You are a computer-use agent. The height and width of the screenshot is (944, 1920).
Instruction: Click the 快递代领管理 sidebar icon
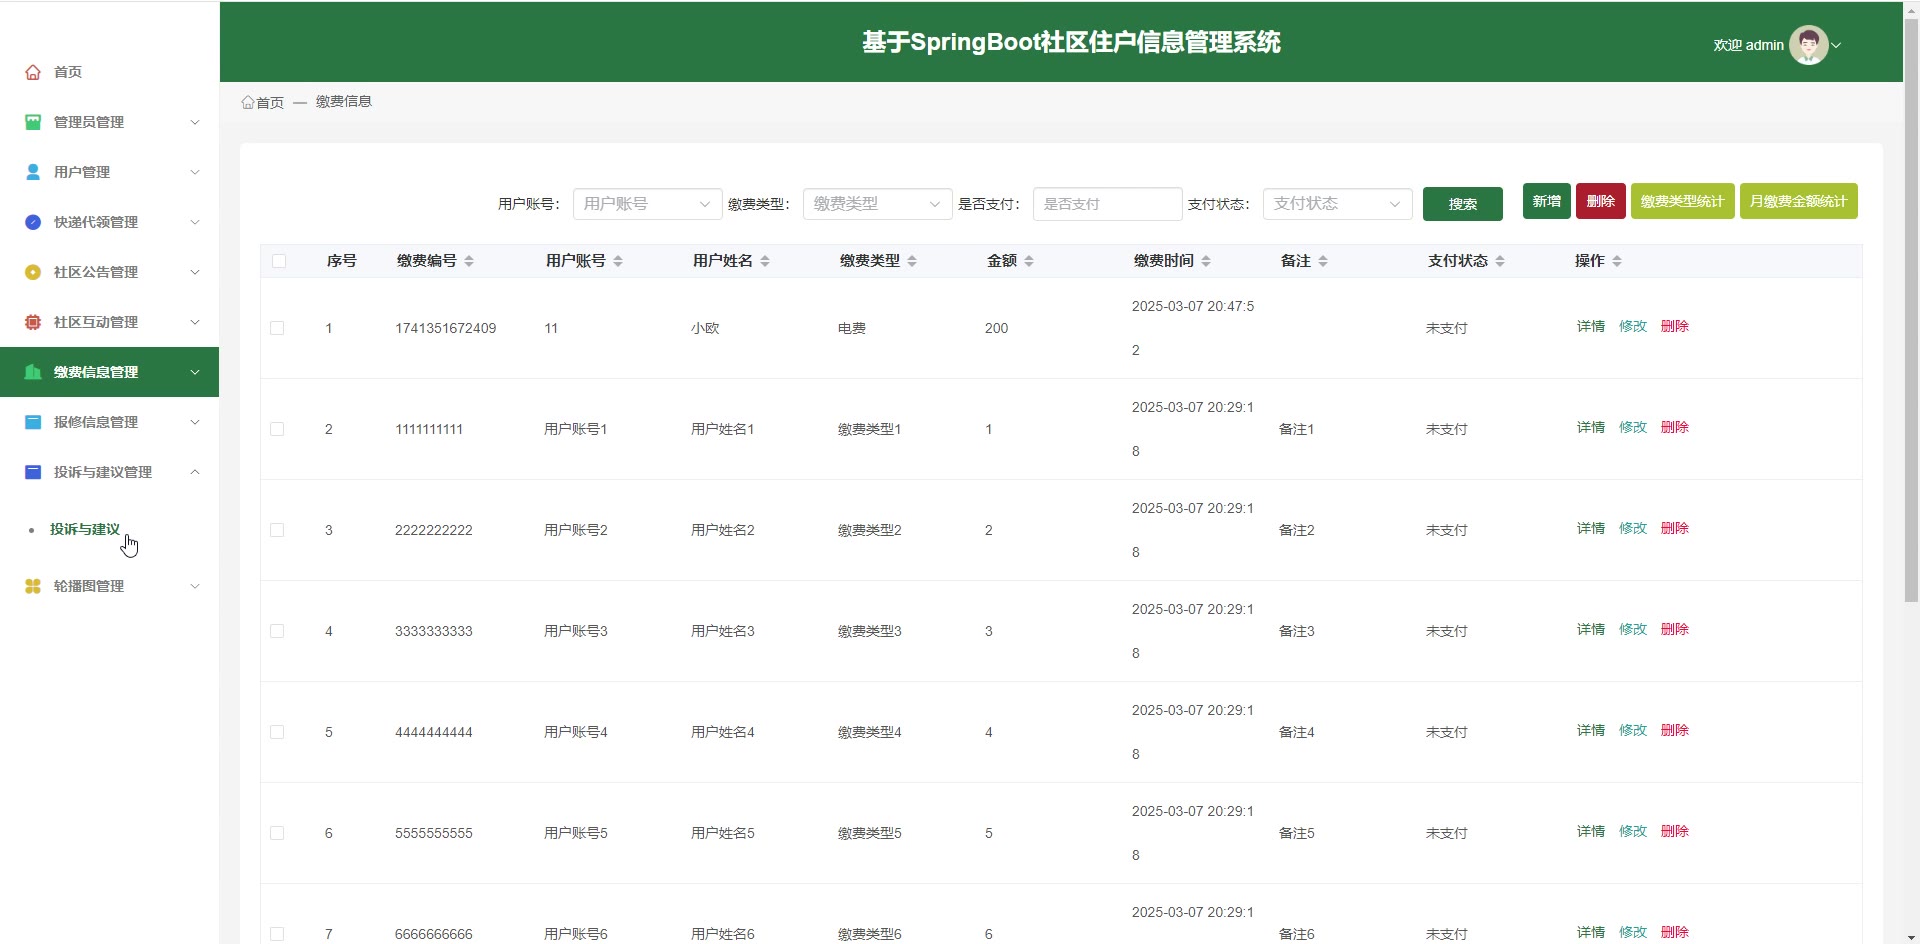[33, 222]
